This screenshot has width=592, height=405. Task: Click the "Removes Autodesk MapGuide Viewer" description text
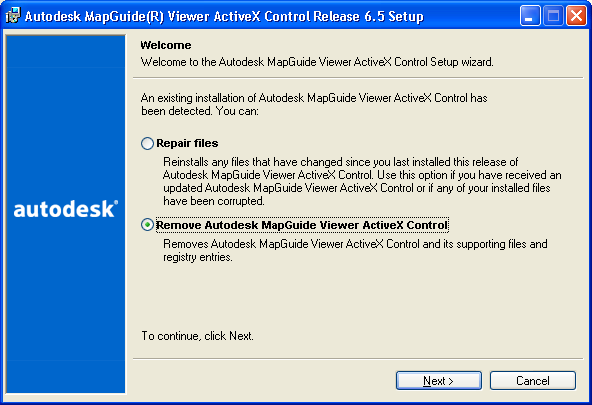(355, 251)
